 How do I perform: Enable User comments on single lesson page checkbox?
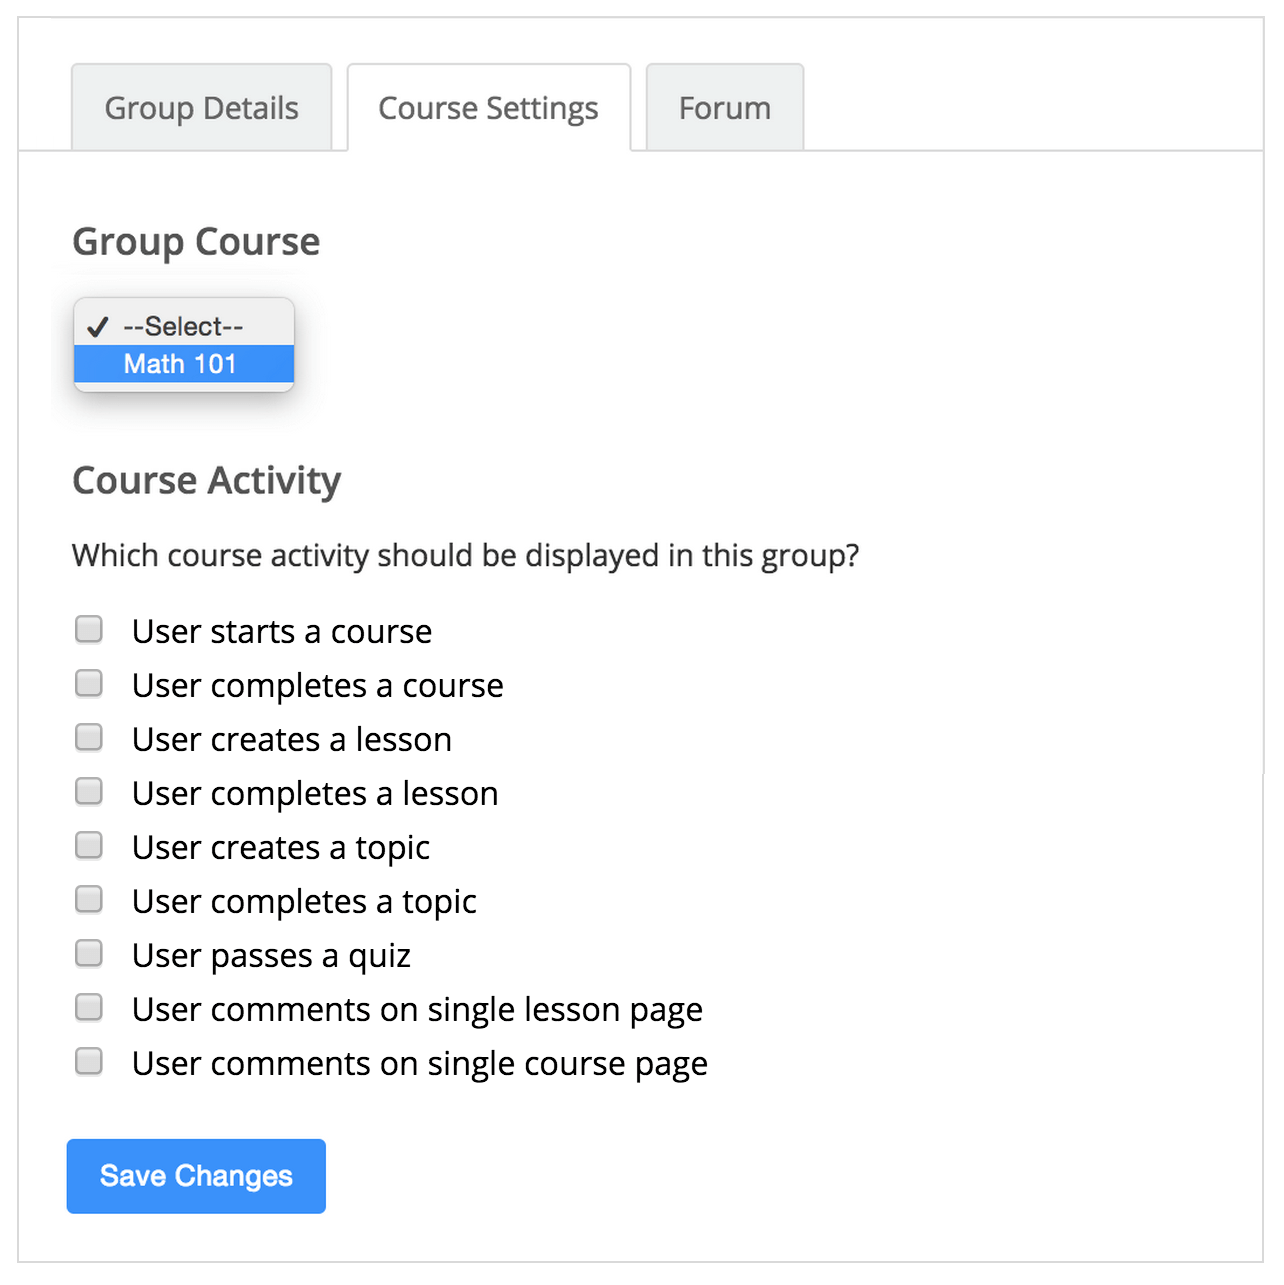tap(89, 1007)
